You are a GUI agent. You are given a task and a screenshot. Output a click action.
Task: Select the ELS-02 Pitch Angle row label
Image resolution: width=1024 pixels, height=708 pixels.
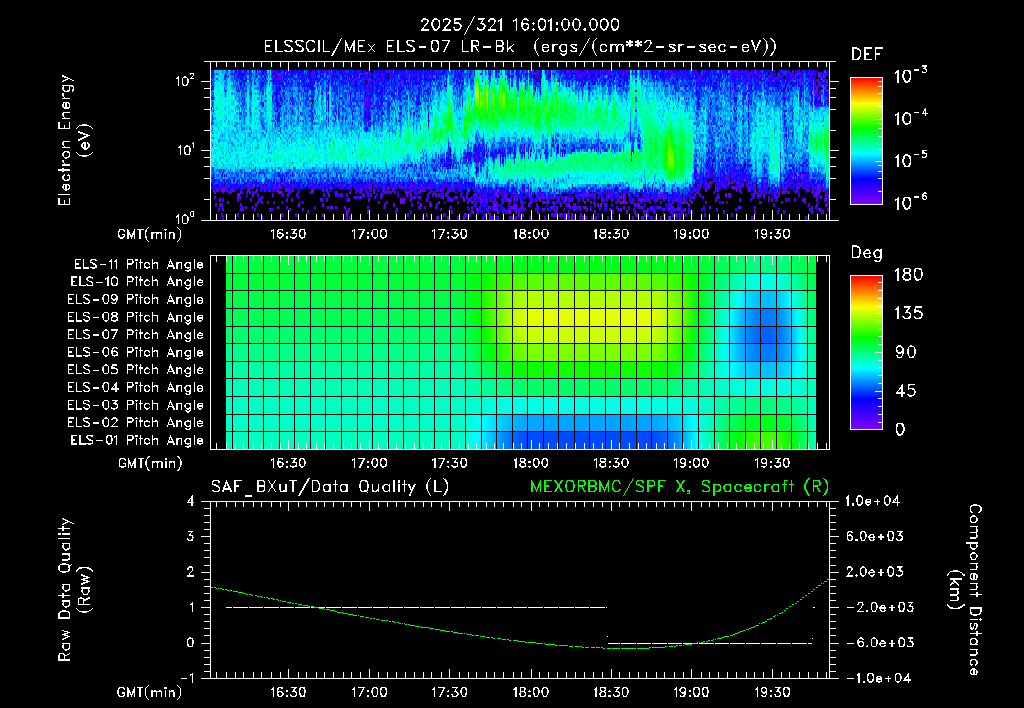coord(136,423)
